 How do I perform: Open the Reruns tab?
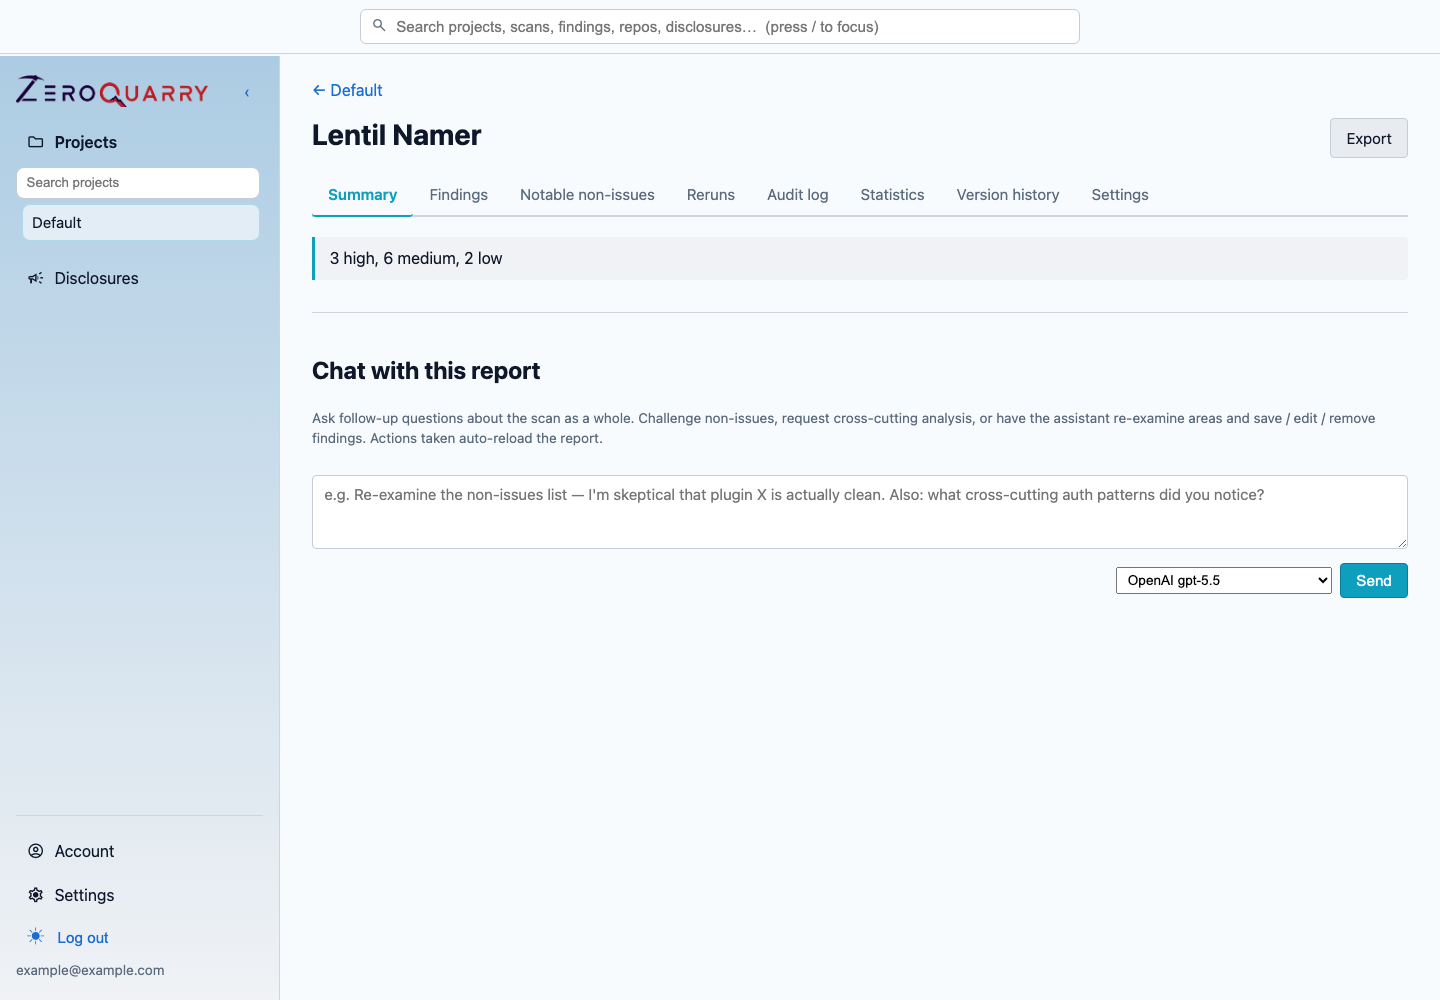pyautogui.click(x=711, y=195)
